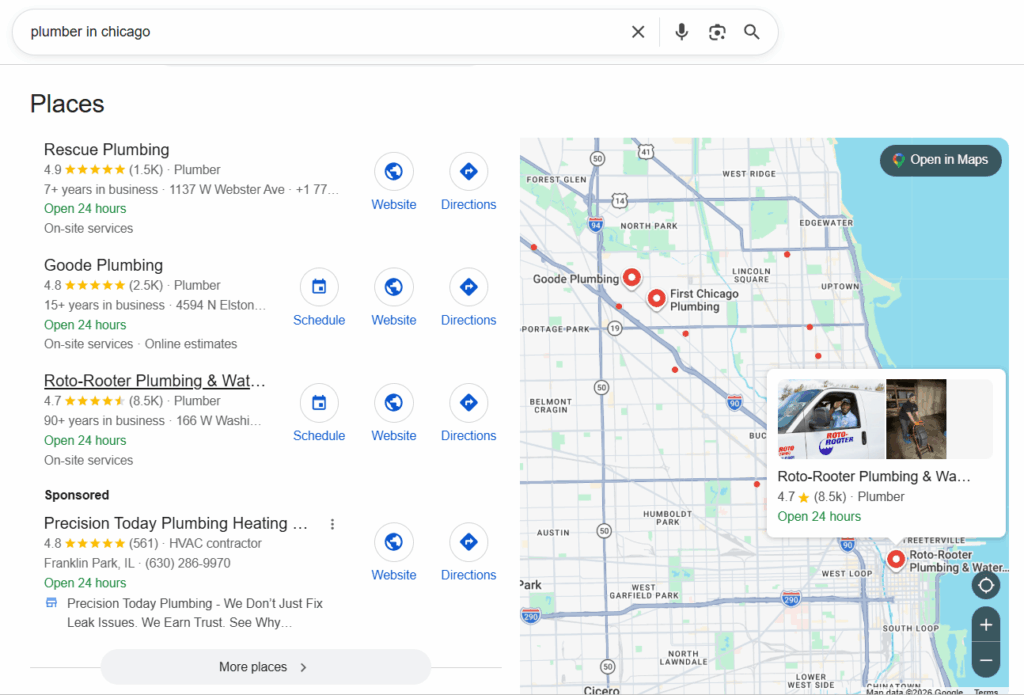Click the Sponsored label
Screen dimensions: 1024x695
click(x=76, y=495)
